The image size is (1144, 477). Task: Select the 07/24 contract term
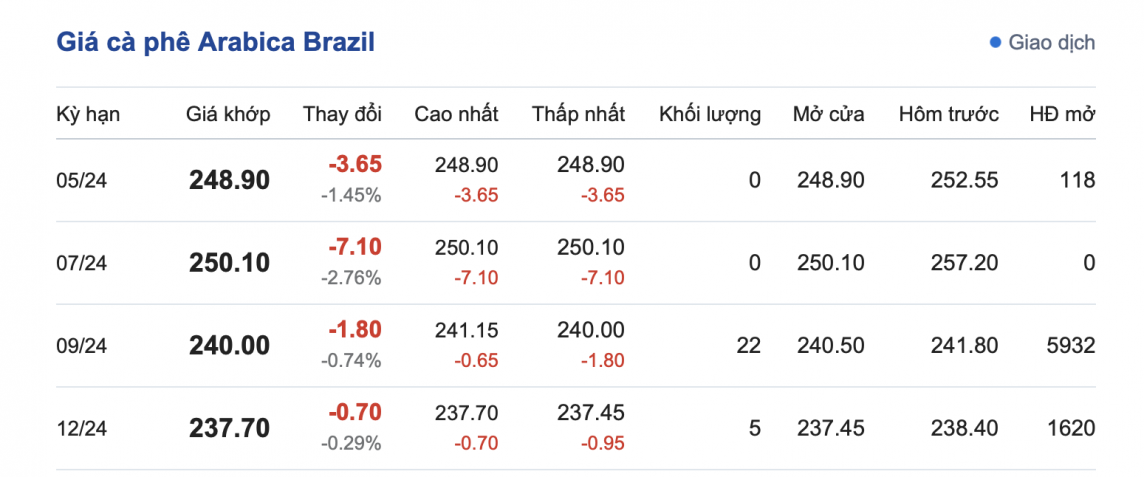coord(81,263)
